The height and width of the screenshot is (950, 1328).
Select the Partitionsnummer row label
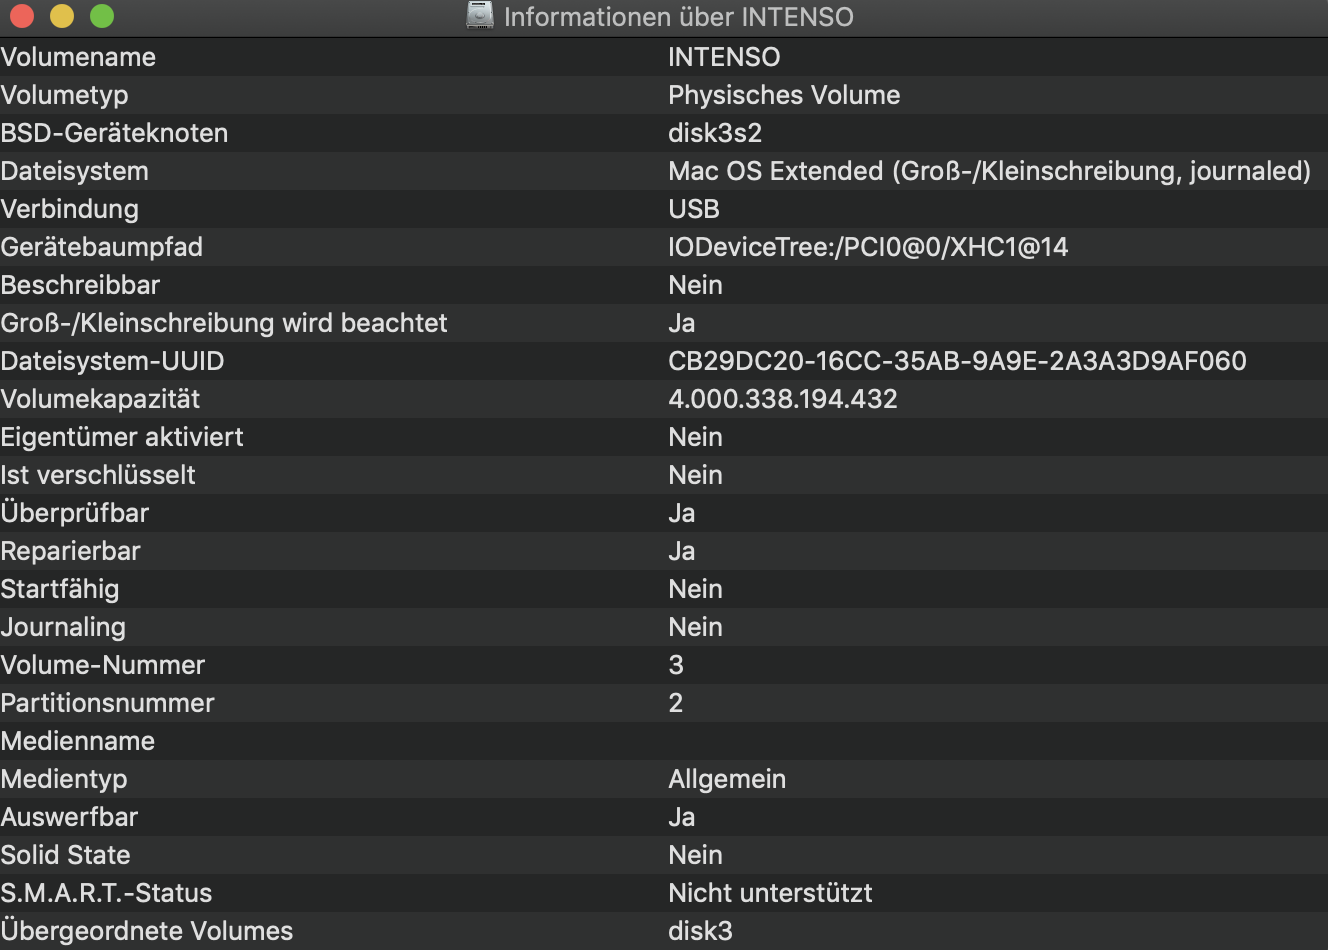coord(107,703)
